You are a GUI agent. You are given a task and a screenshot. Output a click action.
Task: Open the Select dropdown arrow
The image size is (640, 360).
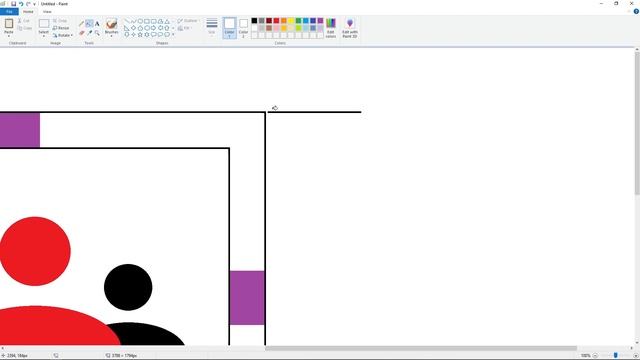[44, 36]
